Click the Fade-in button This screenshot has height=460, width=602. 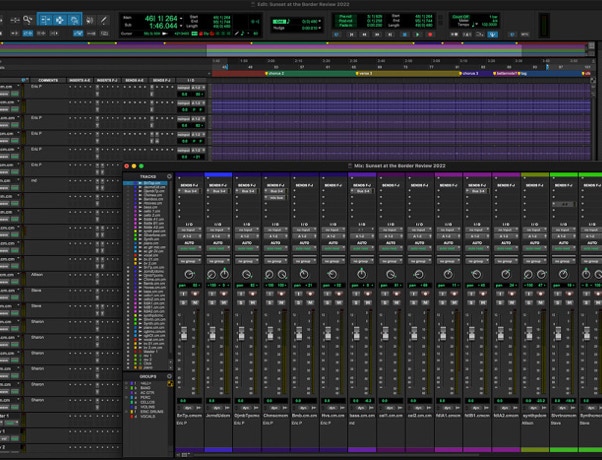(x=346, y=25)
